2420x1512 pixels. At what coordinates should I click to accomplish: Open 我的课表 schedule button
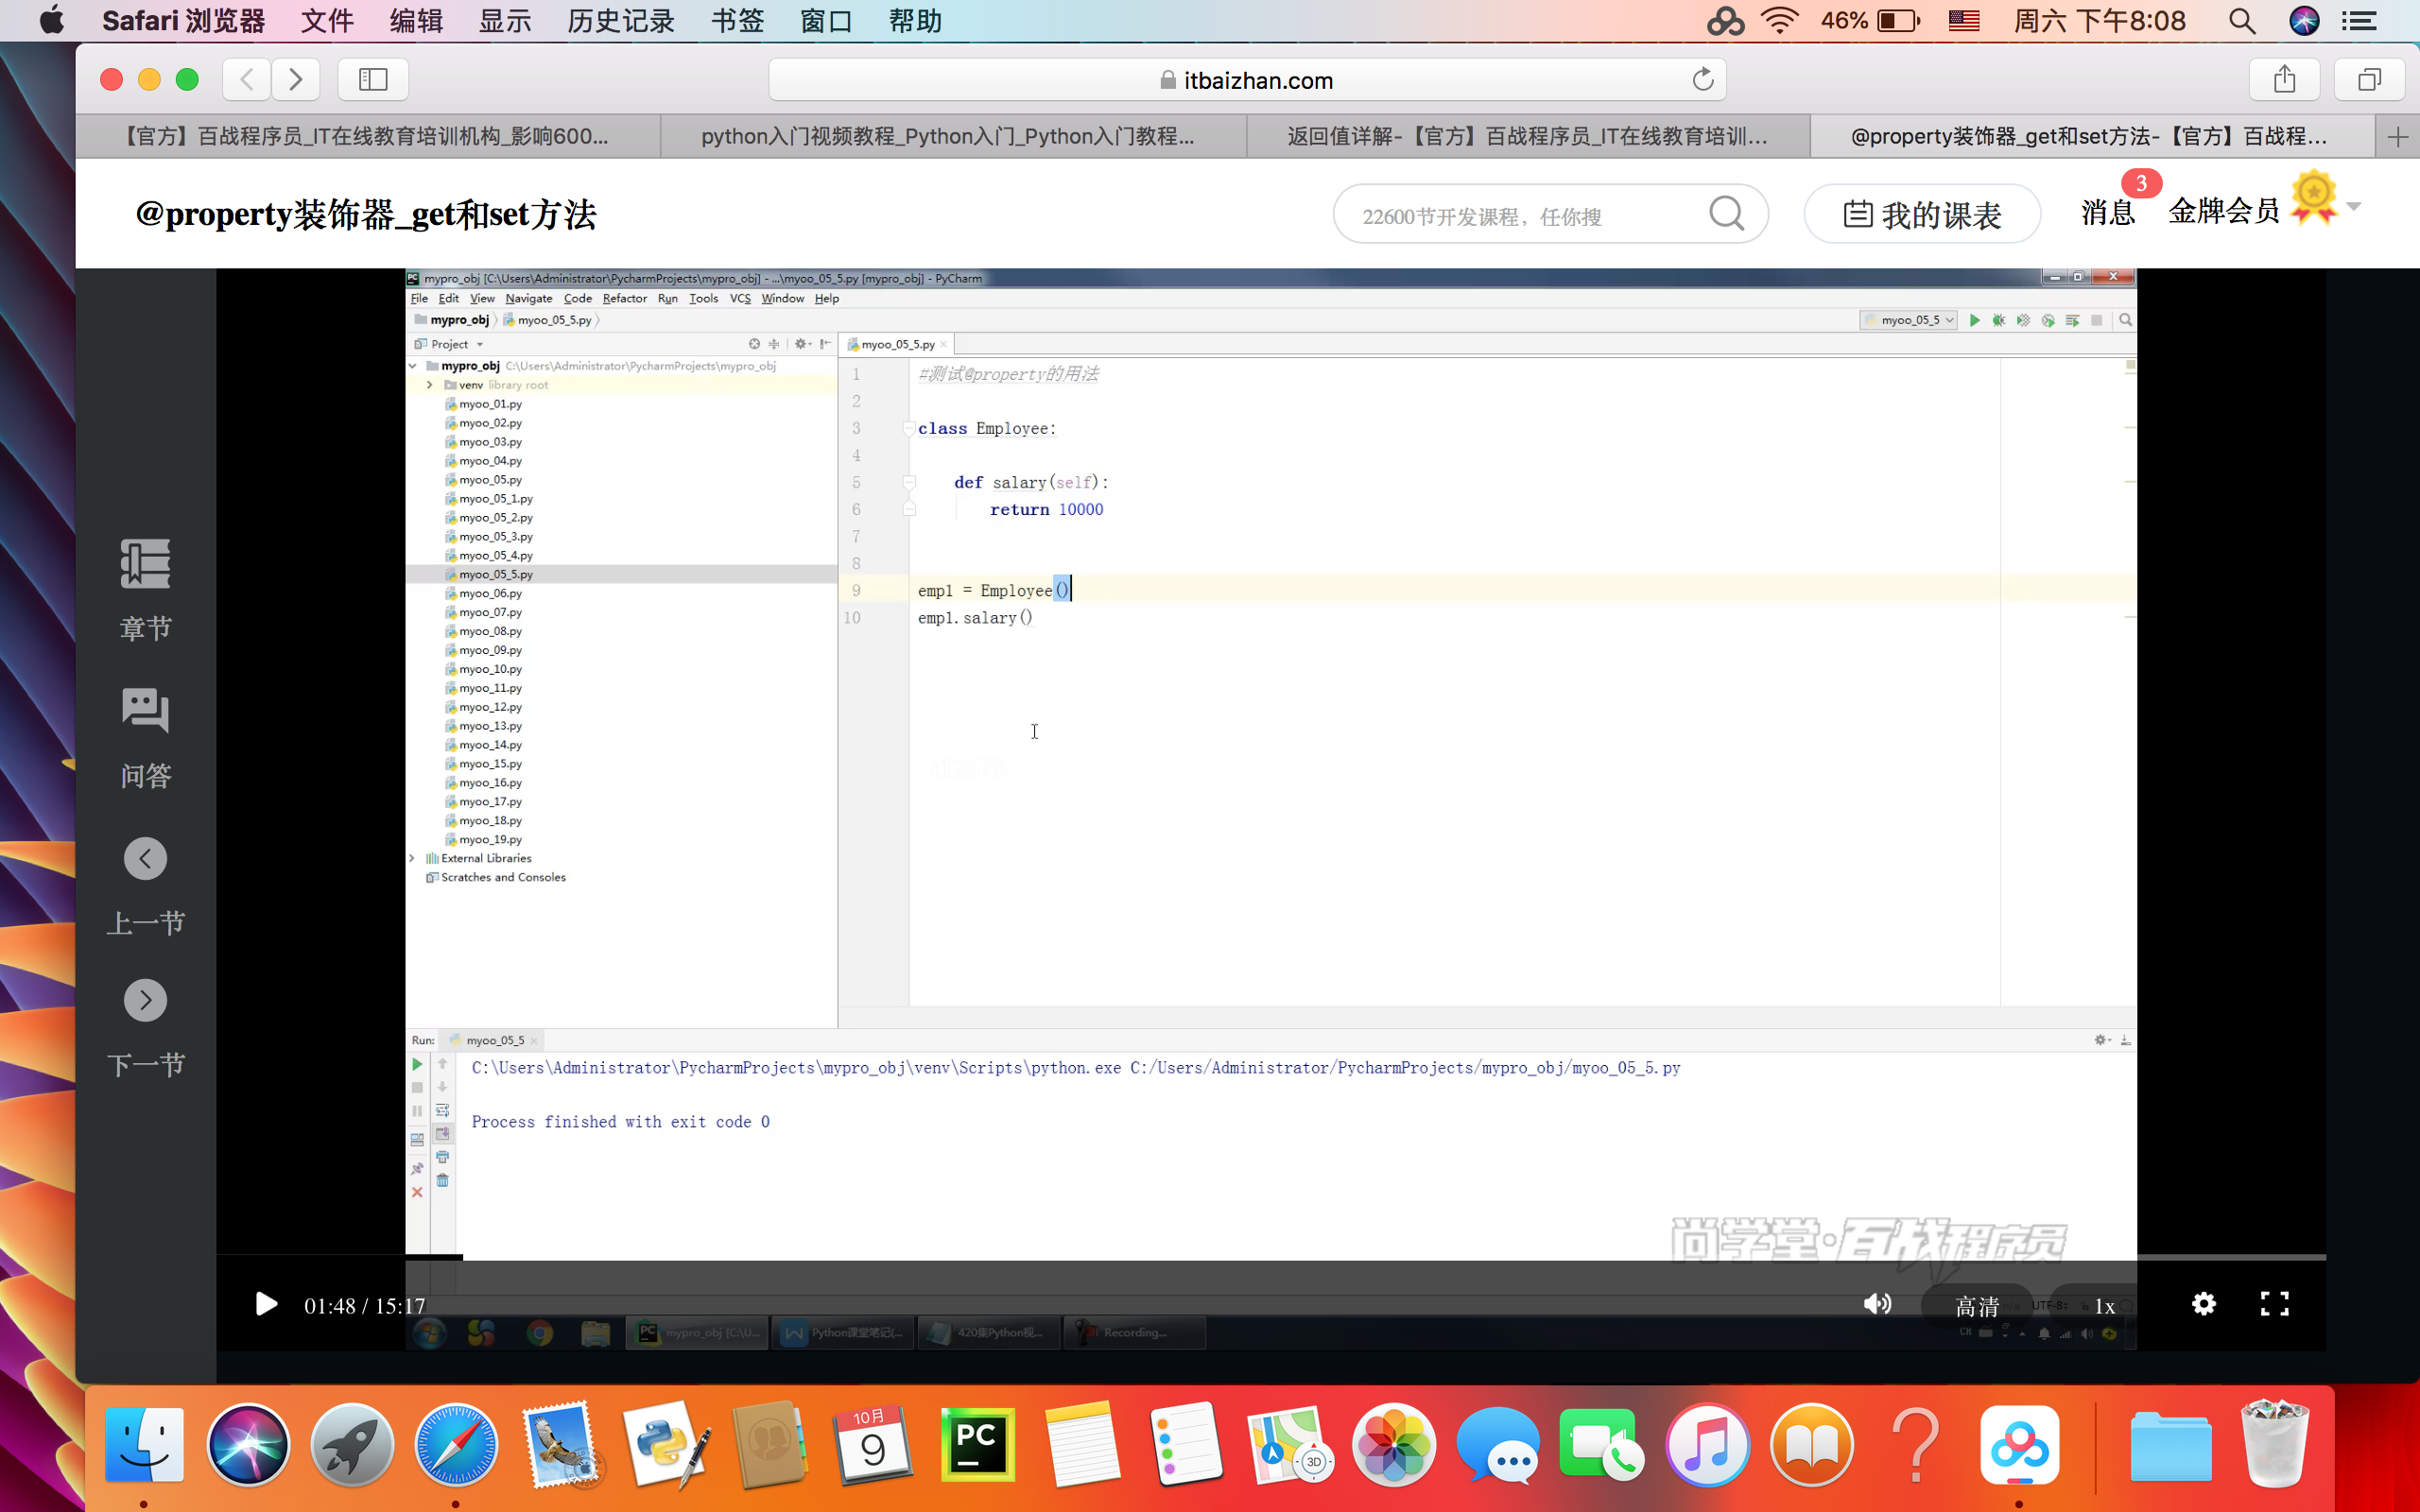(x=1922, y=214)
